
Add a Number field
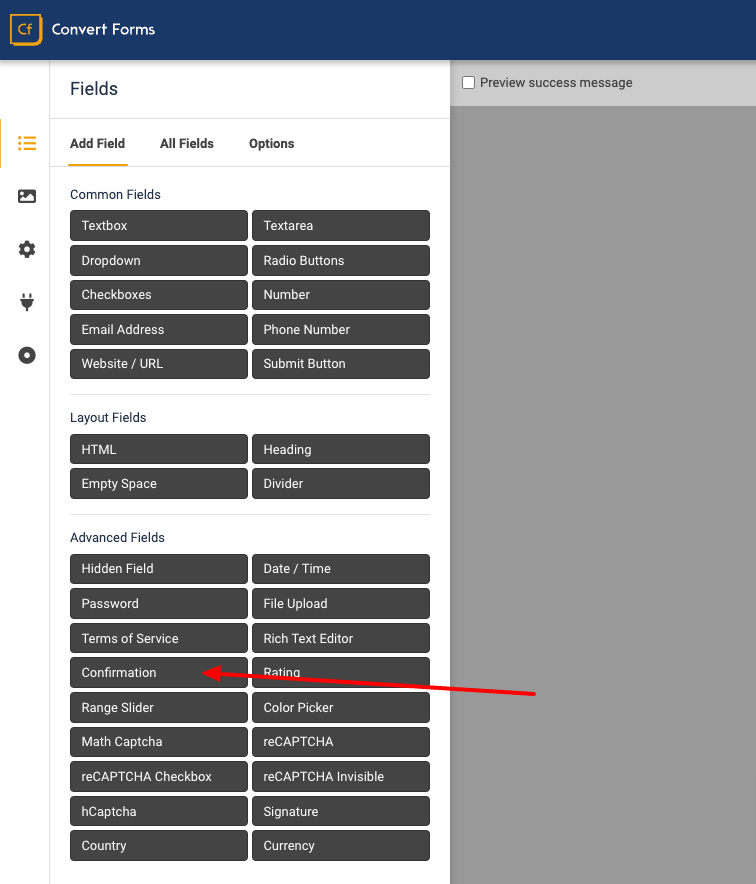tap(341, 295)
